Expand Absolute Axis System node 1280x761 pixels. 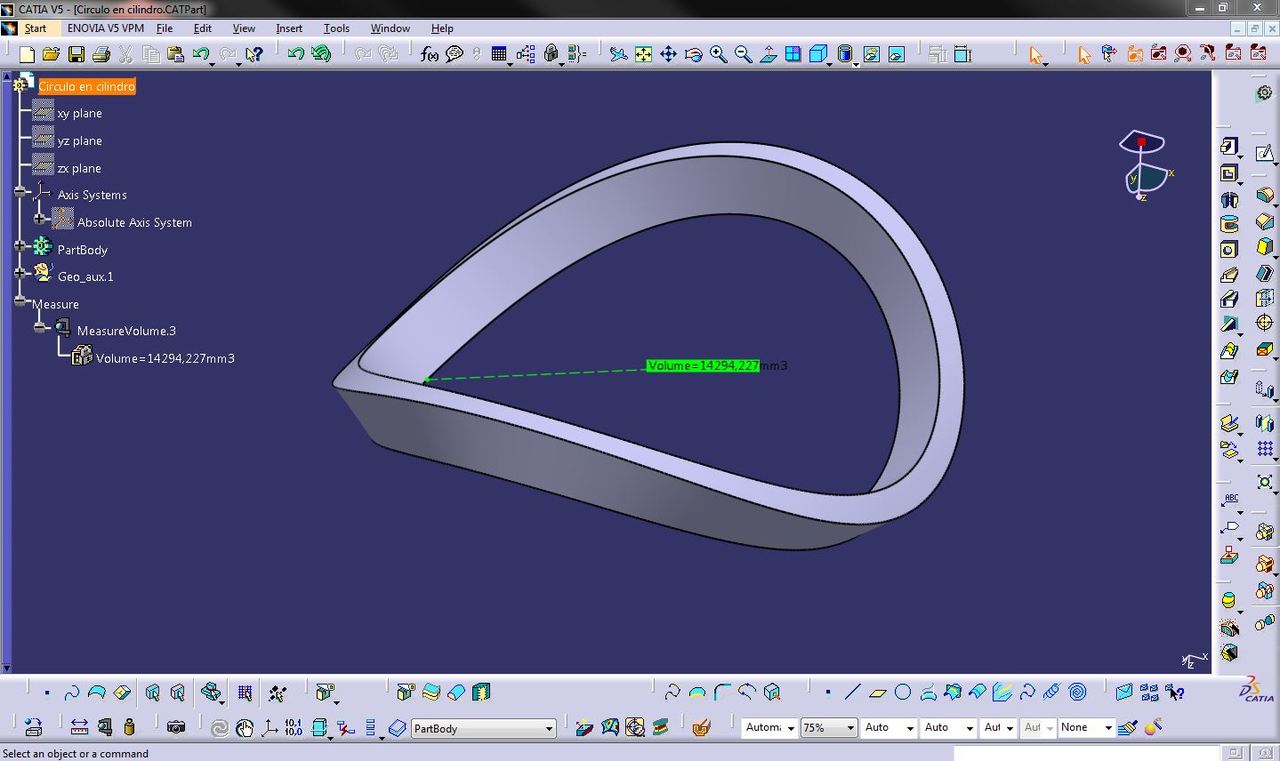40,218
